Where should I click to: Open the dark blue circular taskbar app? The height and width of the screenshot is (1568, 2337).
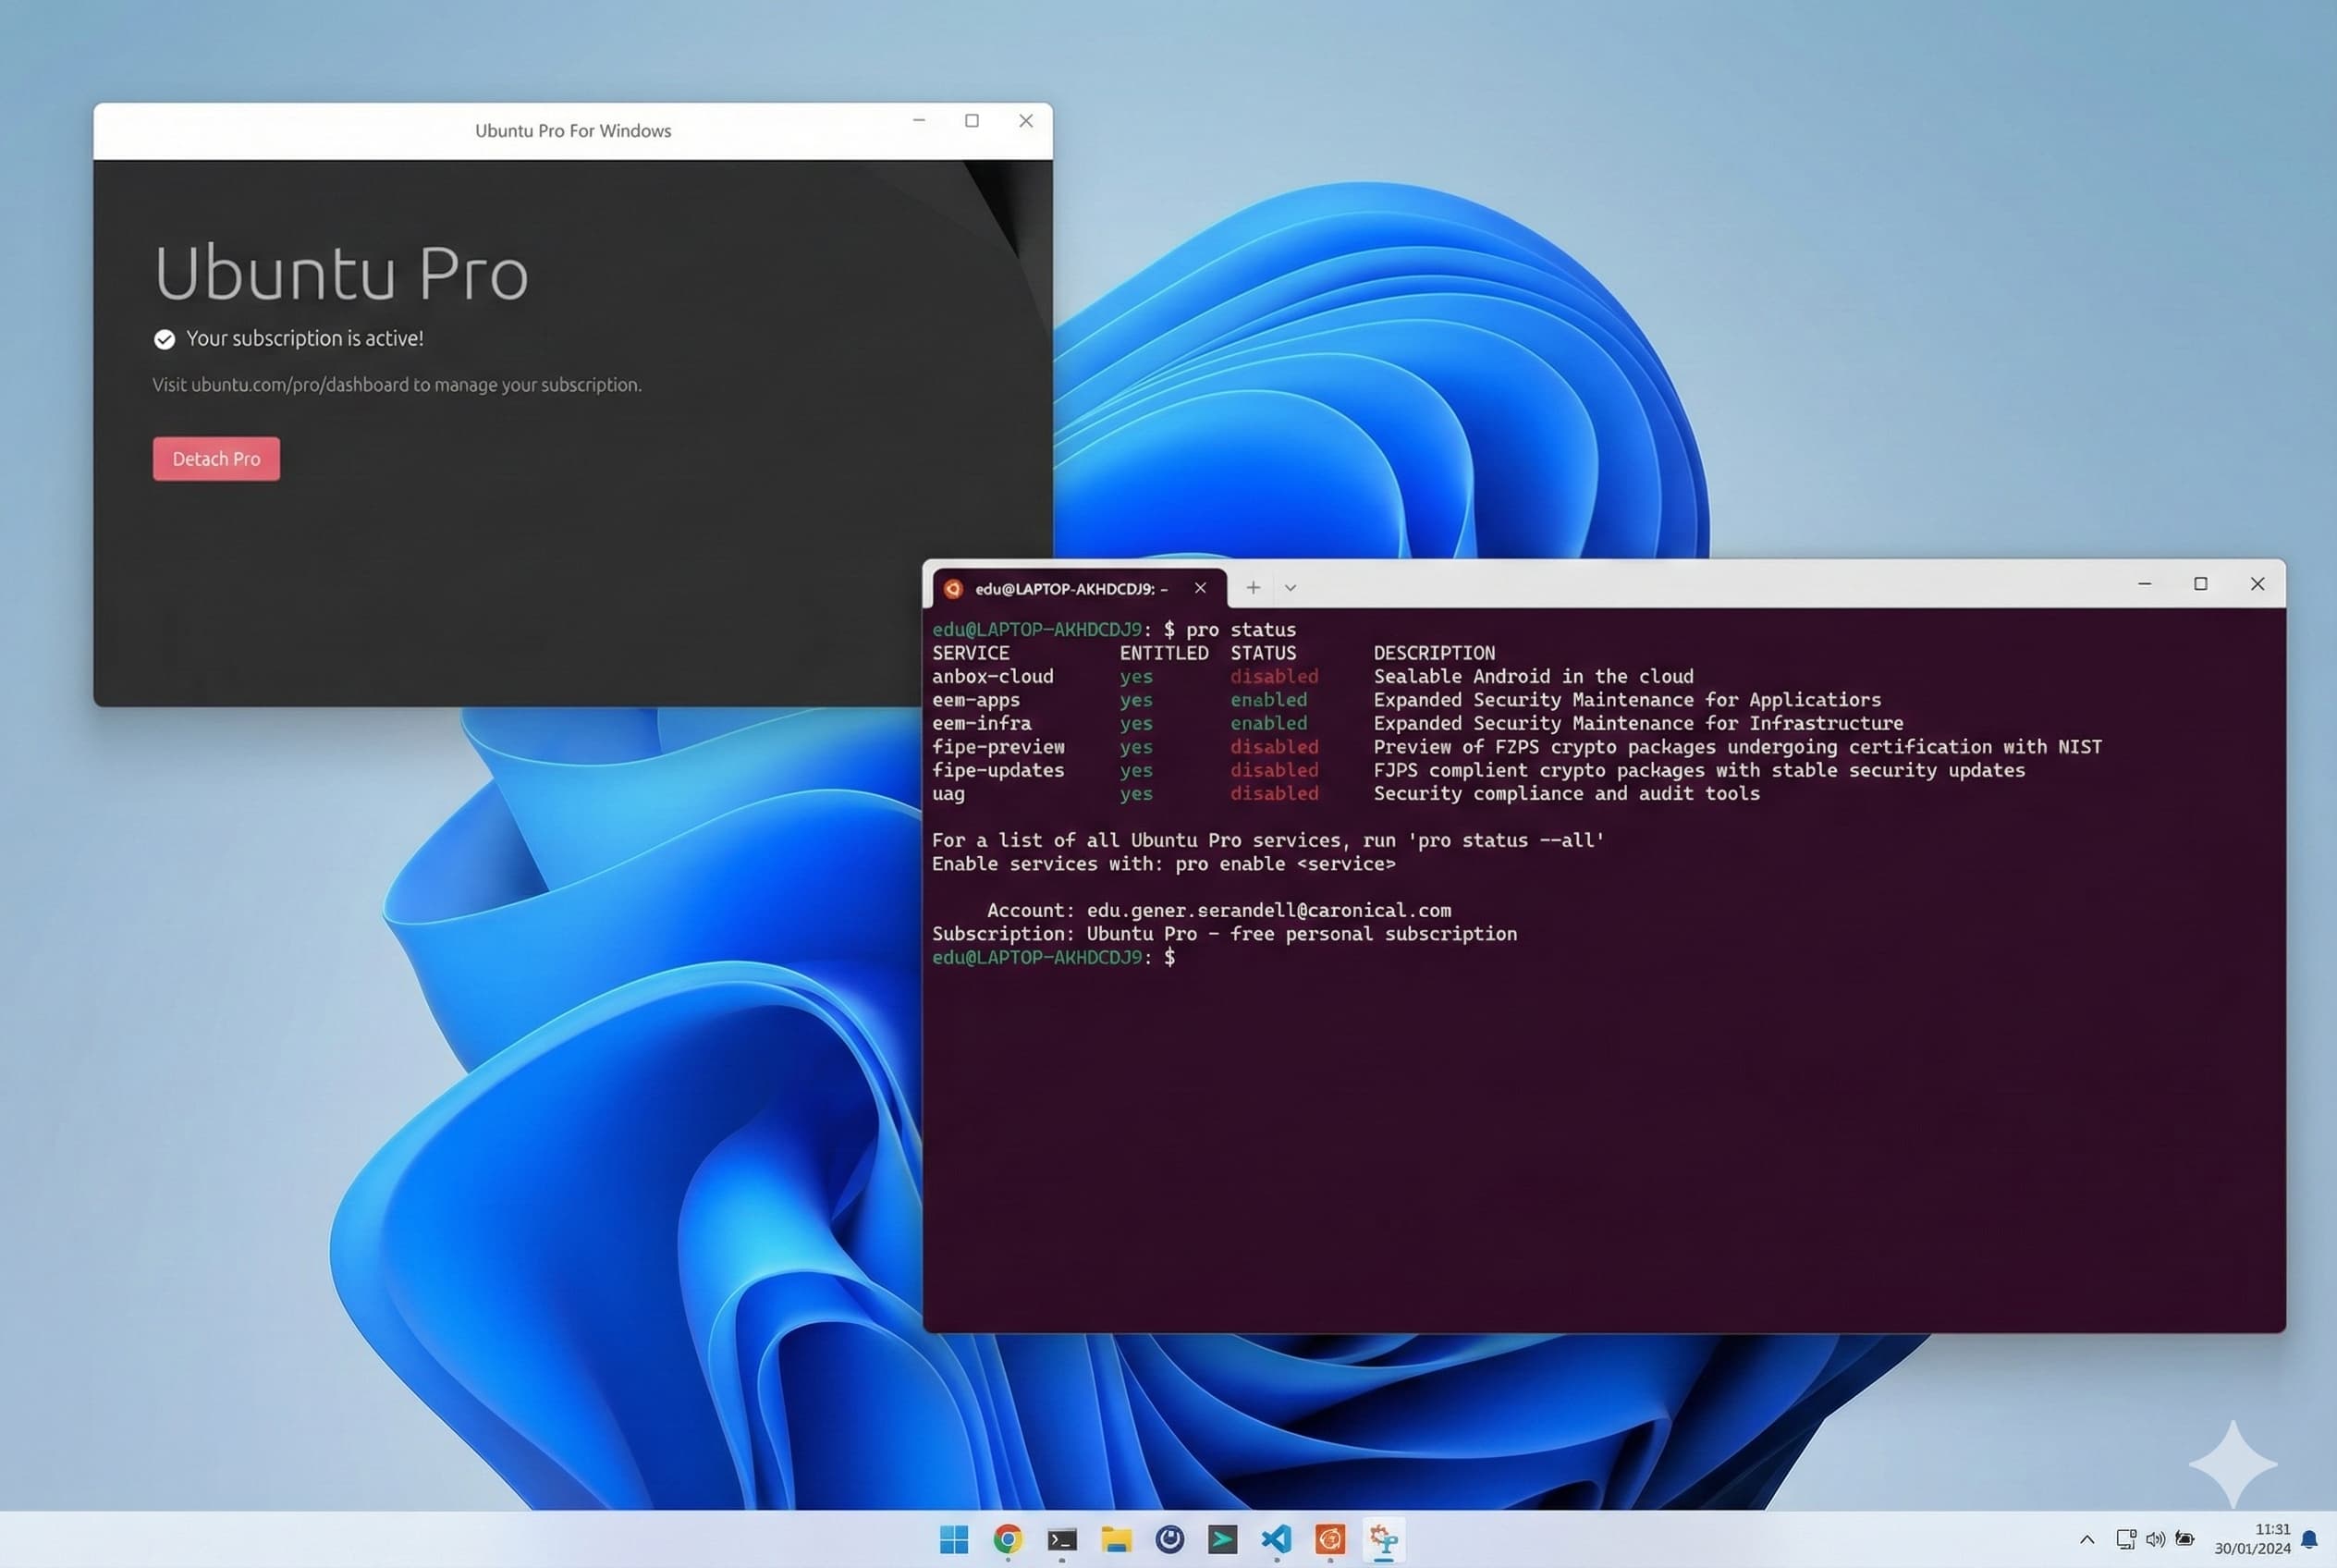pos(1170,1539)
